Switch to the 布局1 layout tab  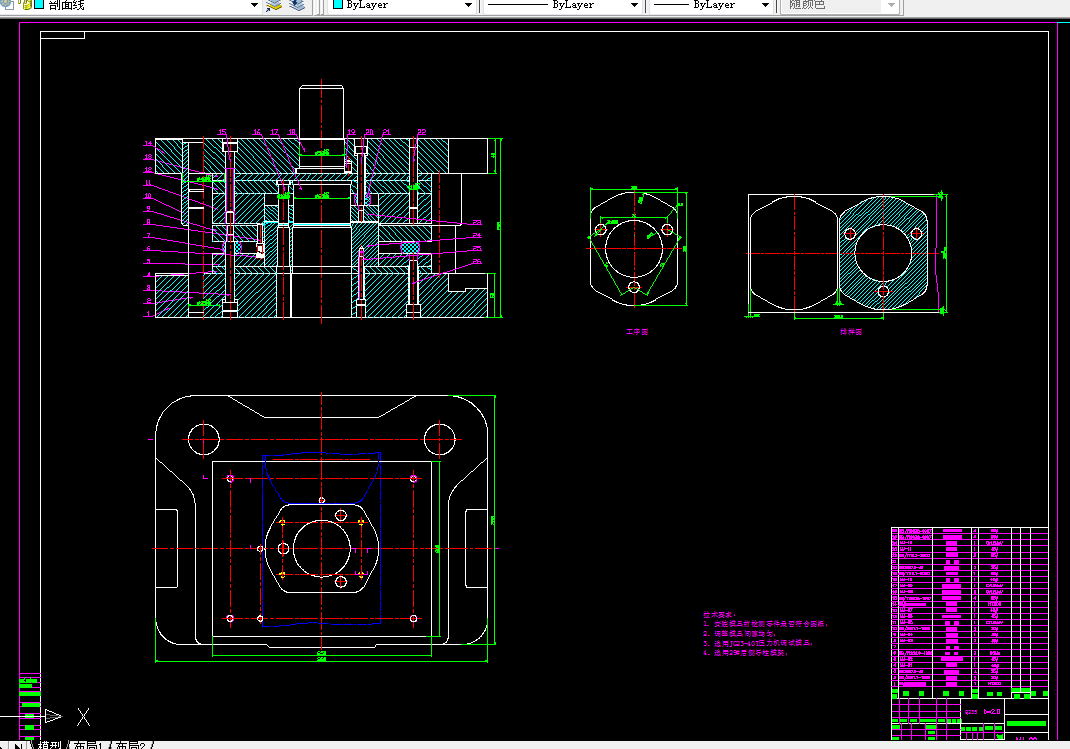pyautogui.click(x=88, y=745)
